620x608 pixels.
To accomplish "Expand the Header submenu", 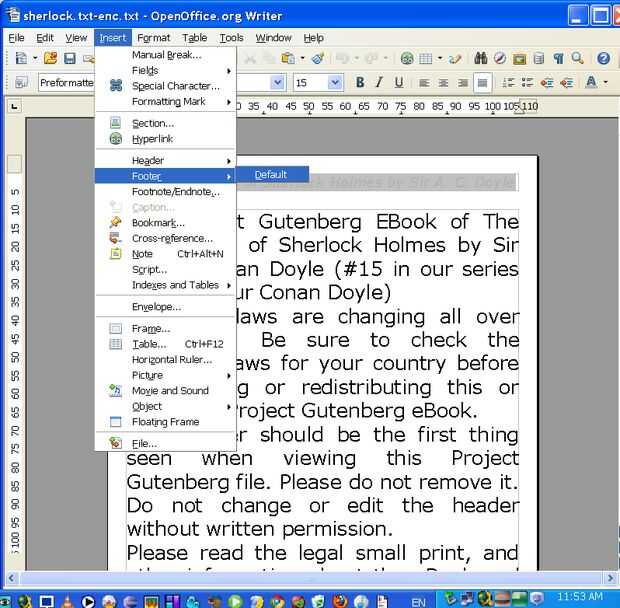I will [166, 160].
